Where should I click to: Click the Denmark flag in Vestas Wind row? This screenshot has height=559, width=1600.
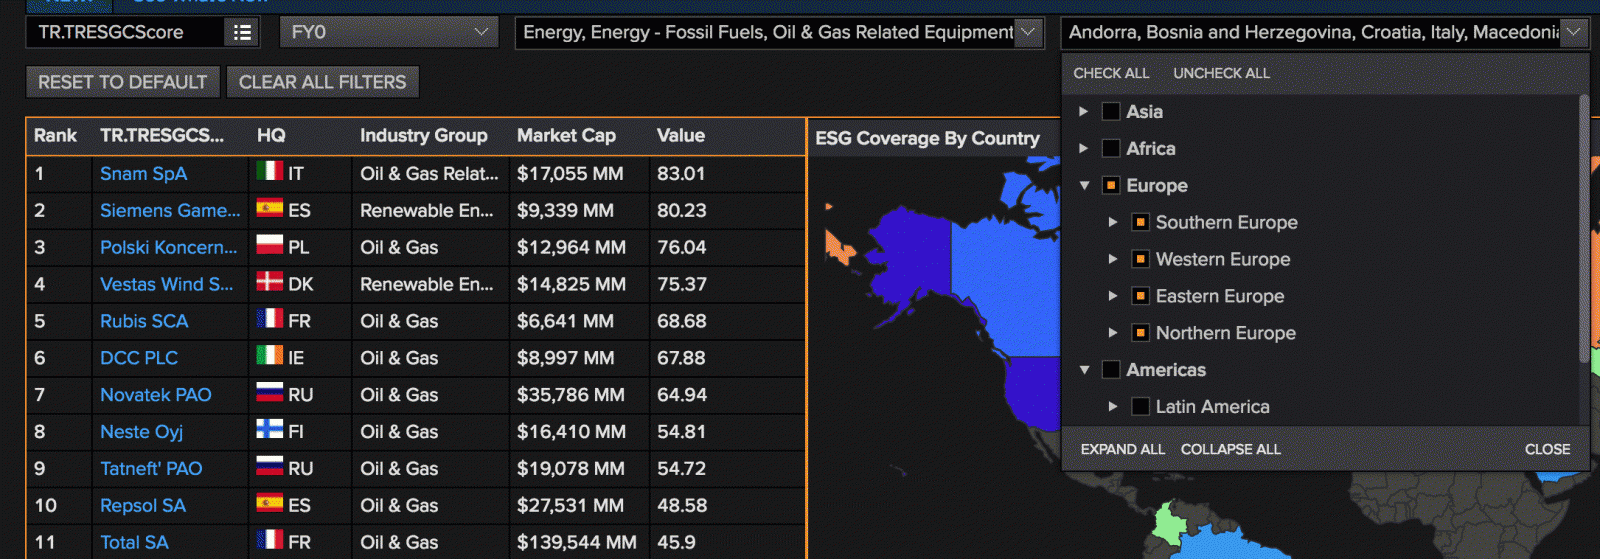click(269, 282)
